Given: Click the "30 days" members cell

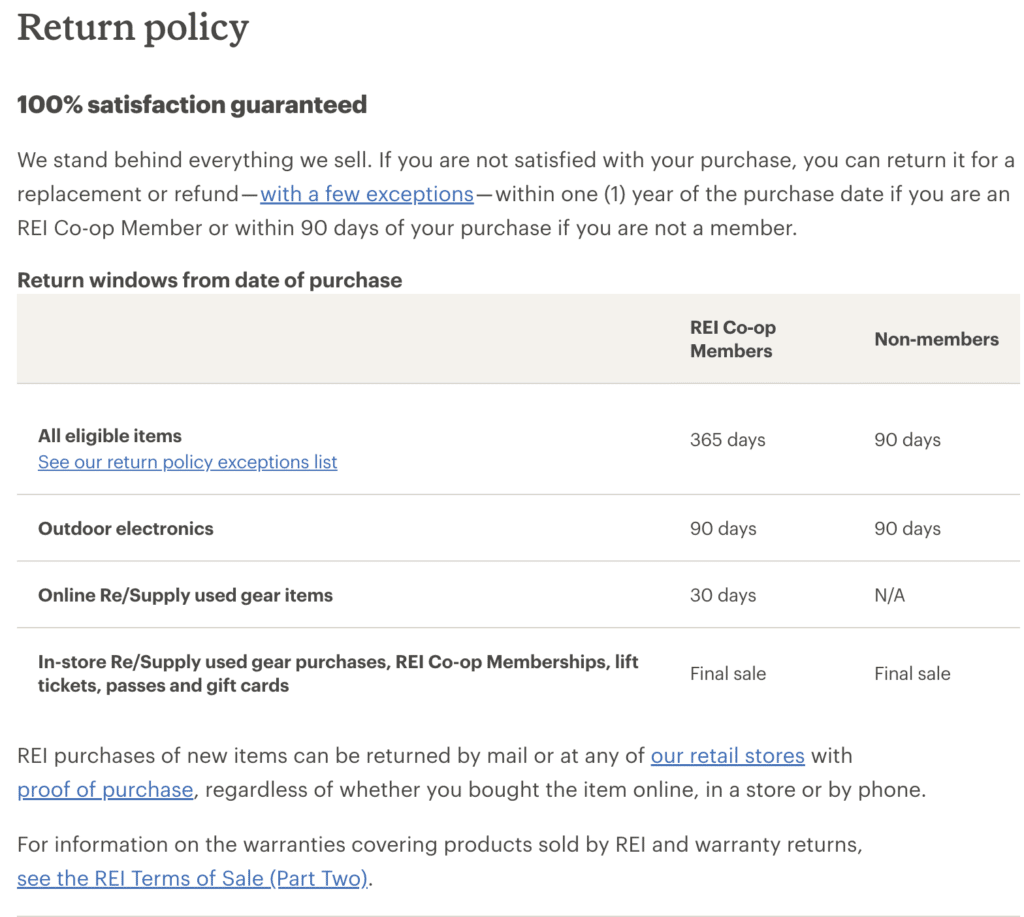Looking at the screenshot, I should point(723,595).
